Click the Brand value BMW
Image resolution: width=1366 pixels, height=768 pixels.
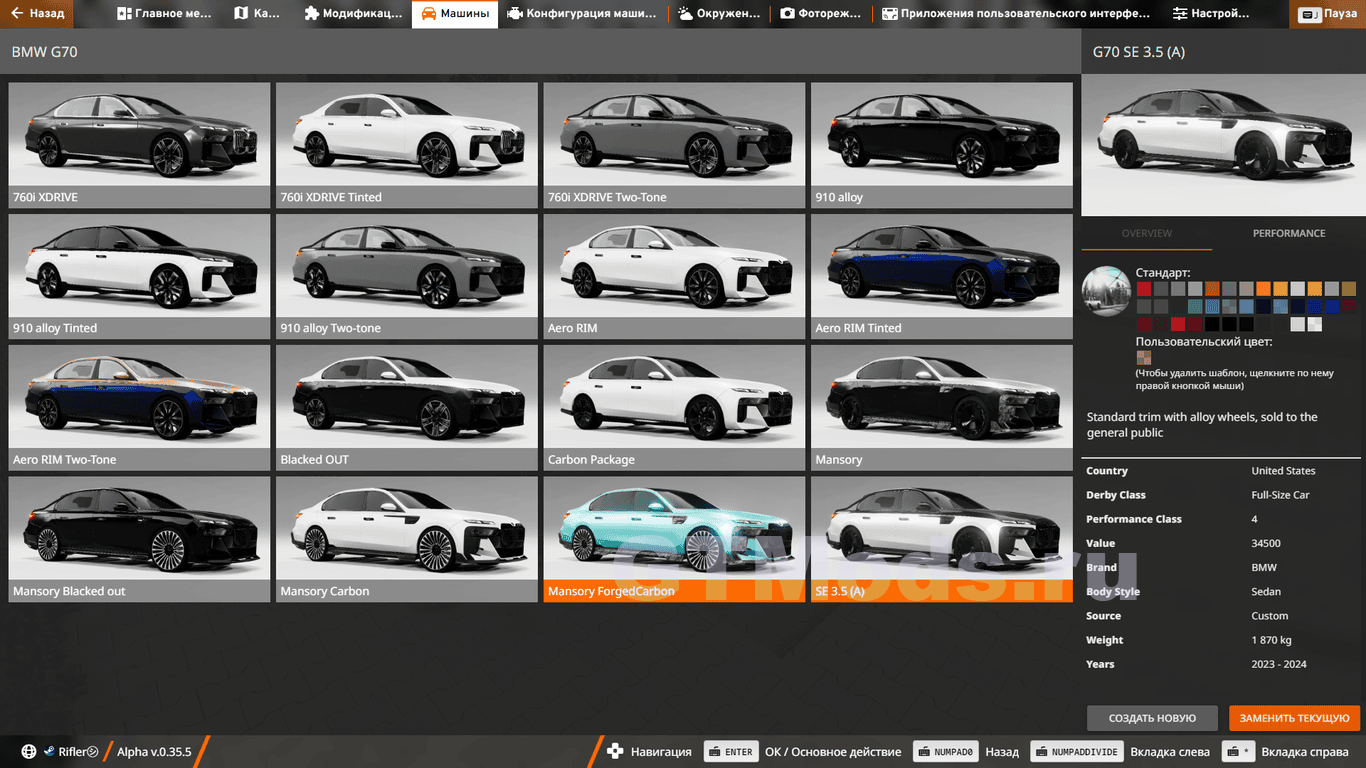tap(1264, 567)
